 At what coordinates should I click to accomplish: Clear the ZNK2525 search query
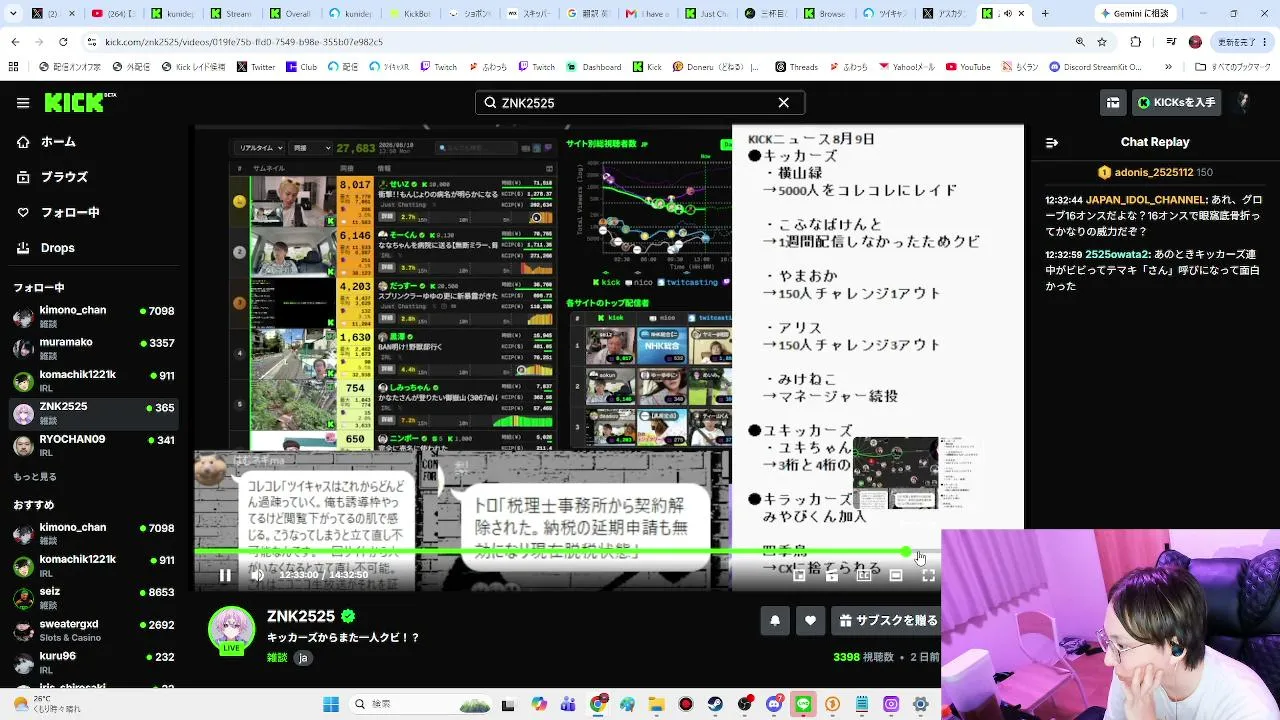[784, 103]
